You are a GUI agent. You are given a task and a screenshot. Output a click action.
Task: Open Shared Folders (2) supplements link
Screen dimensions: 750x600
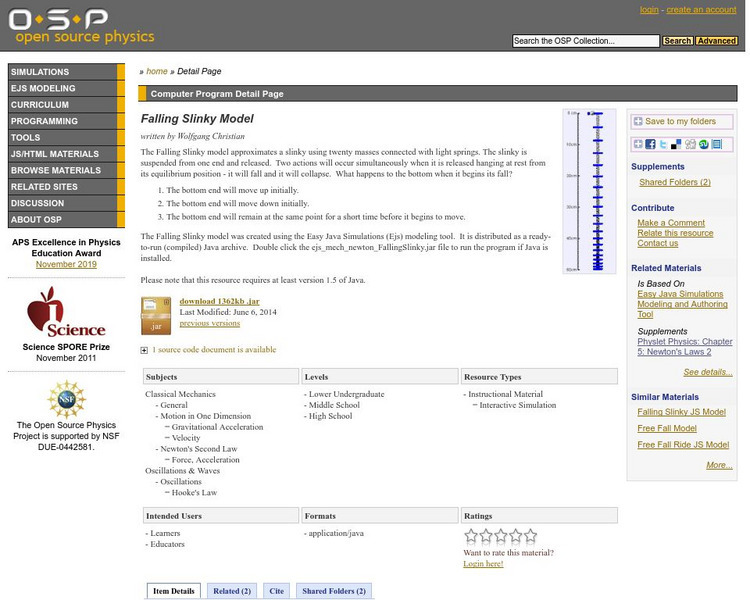pos(675,182)
